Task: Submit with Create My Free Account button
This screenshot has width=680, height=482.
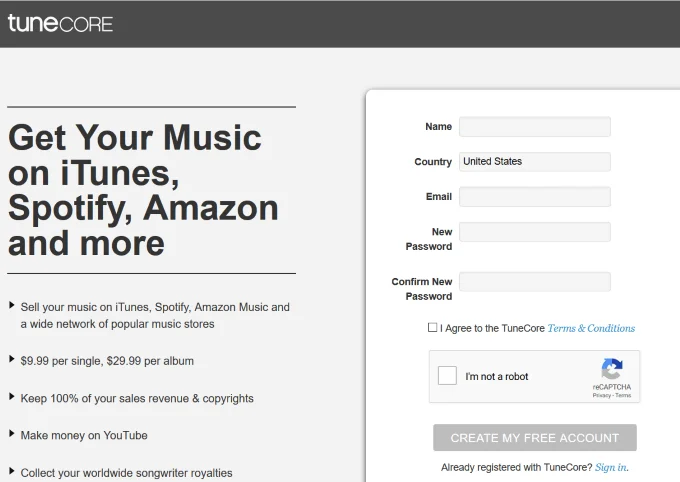Action: 535,438
